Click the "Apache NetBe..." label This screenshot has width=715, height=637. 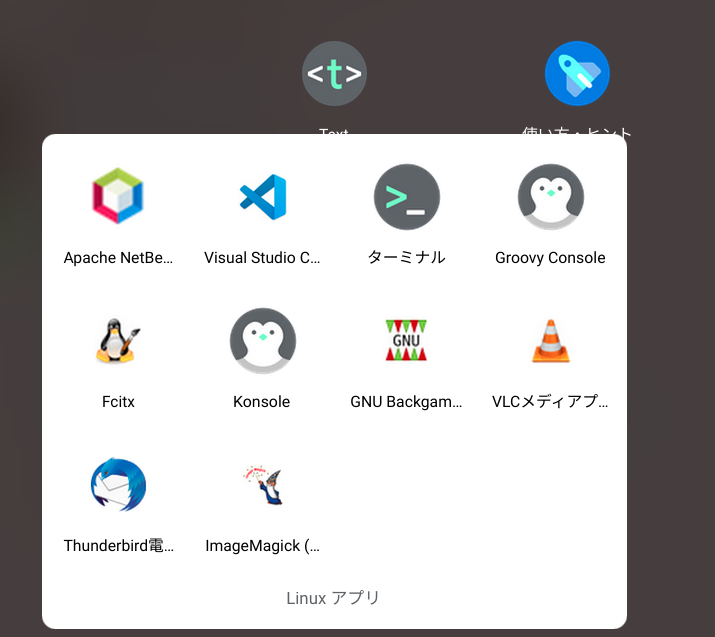[x=118, y=258]
